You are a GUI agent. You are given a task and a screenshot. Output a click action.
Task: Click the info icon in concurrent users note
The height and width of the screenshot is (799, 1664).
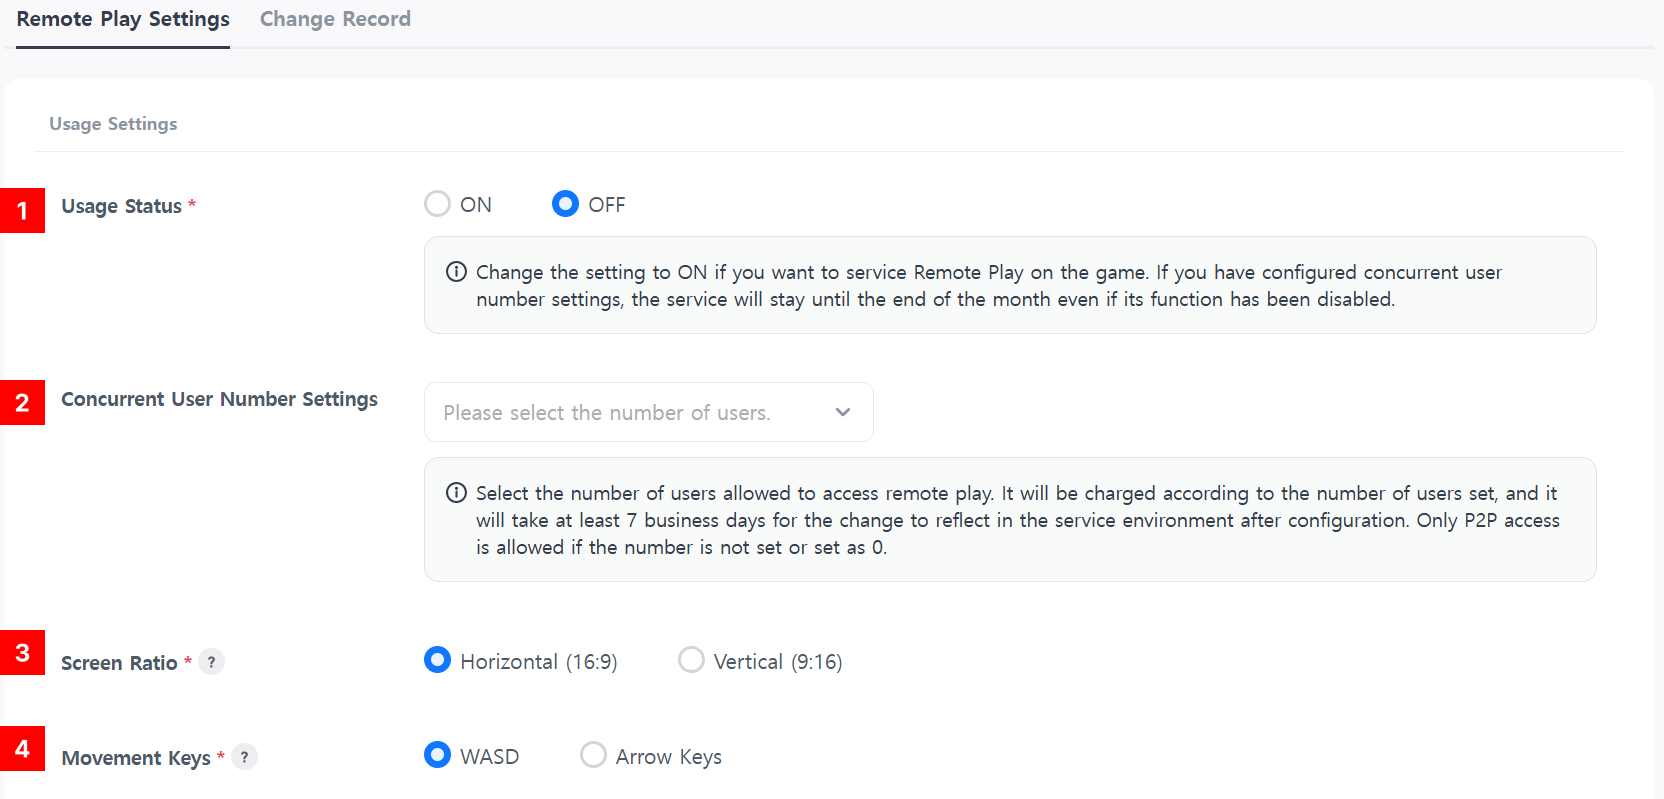coord(456,493)
